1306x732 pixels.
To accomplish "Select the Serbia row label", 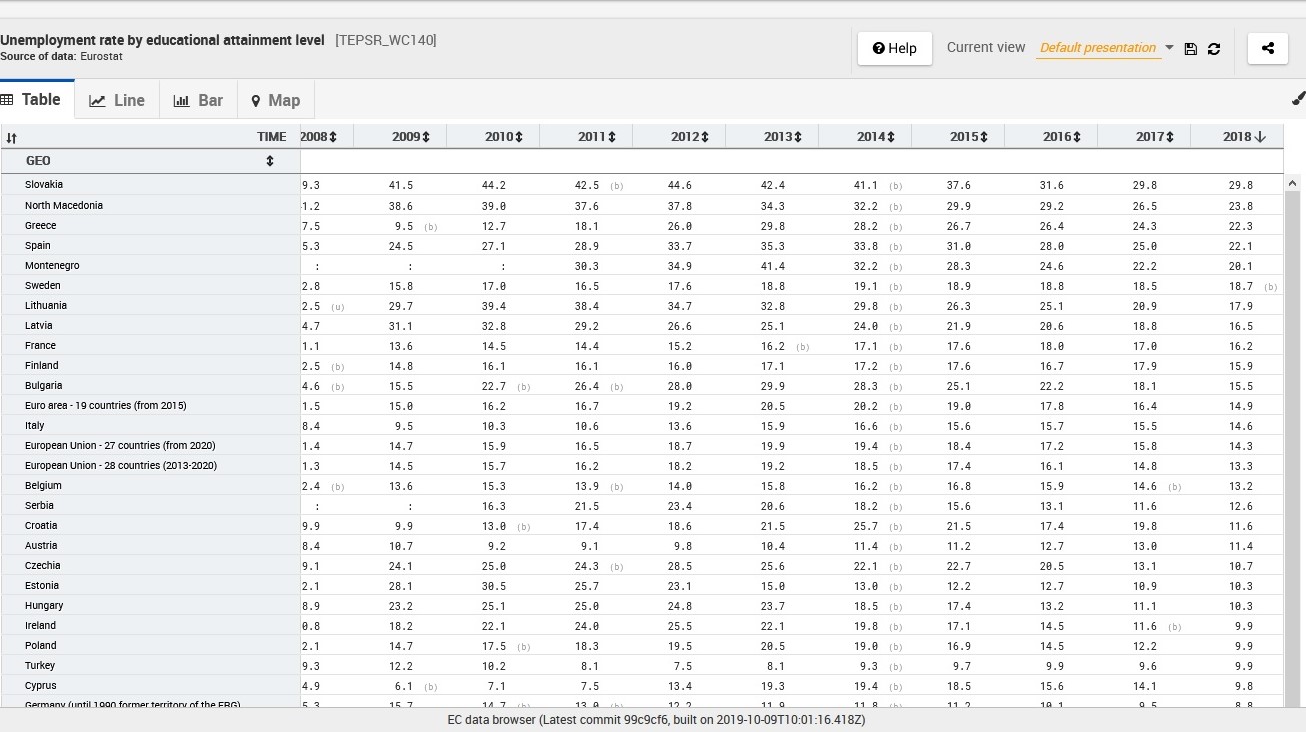I will click(40, 505).
